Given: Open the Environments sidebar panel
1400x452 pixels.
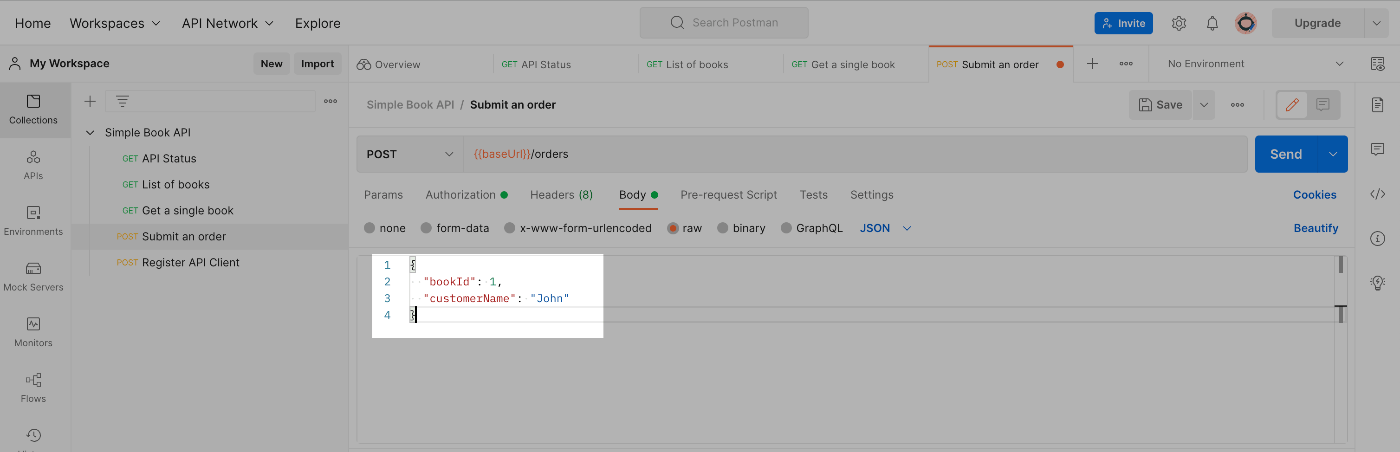Looking at the screenshot, I should click(x=33, y=221).
